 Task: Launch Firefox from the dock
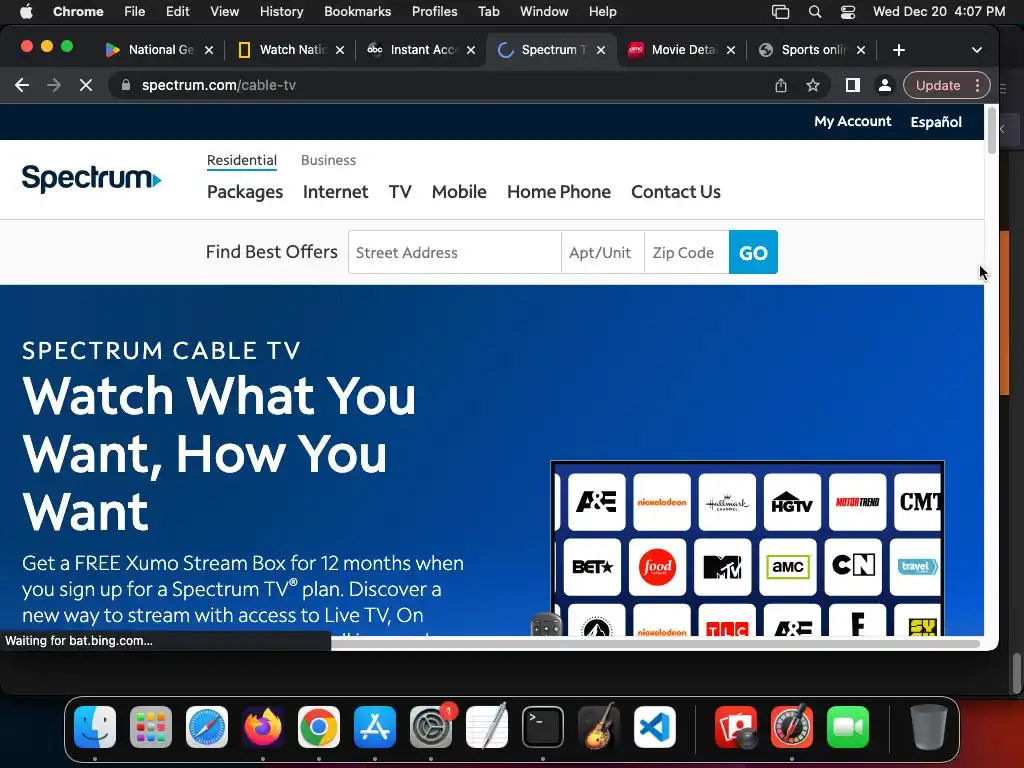point(263,727)
